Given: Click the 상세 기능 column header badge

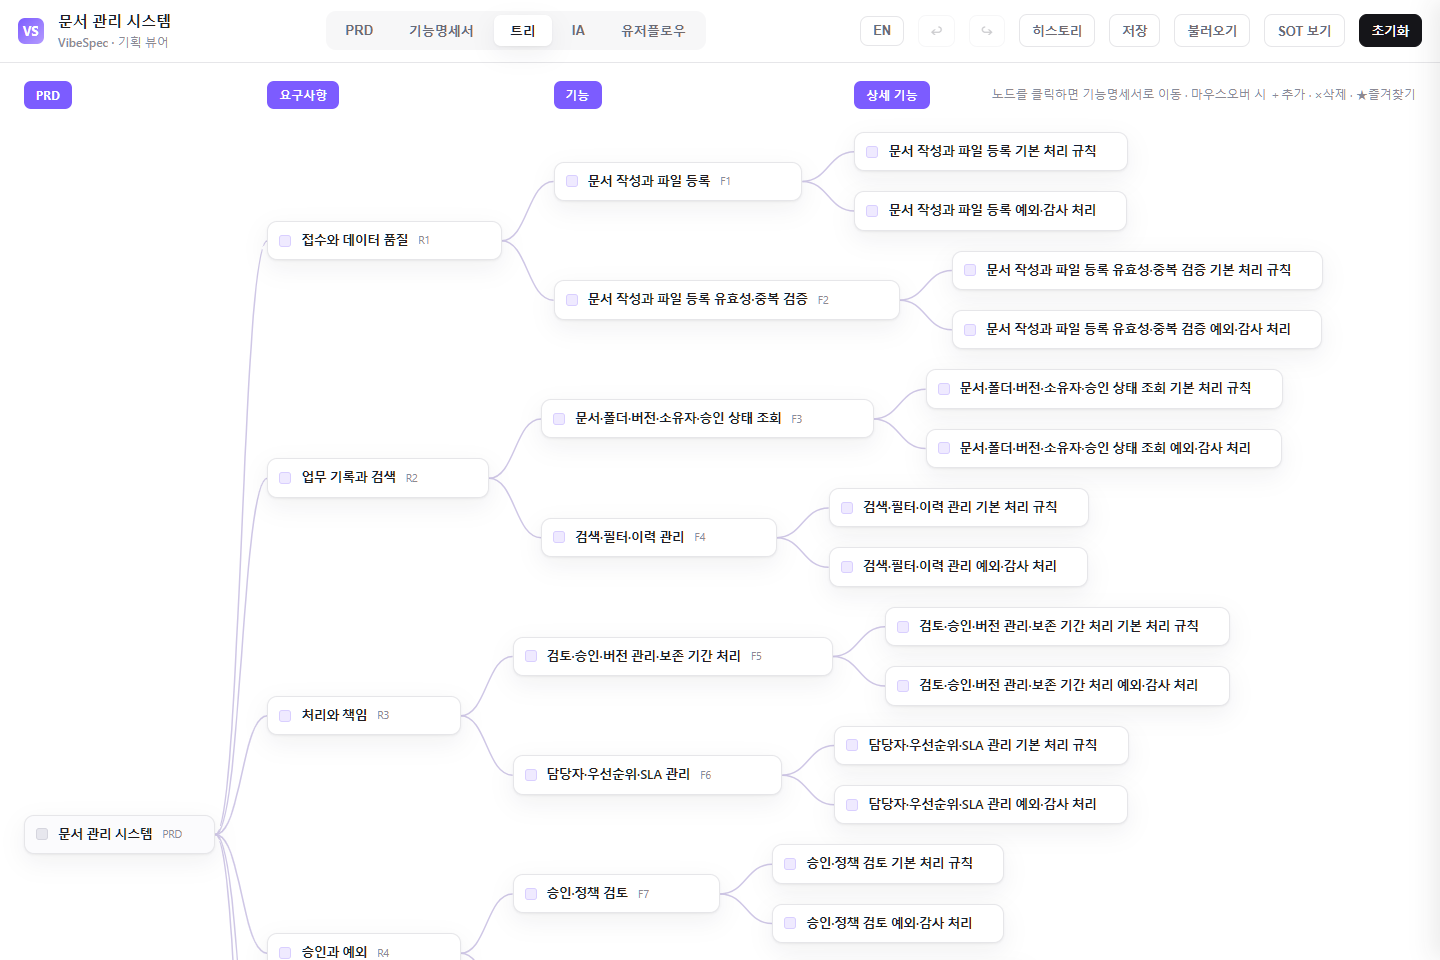Looking at the screenshot, I should (x=891, y=95).
